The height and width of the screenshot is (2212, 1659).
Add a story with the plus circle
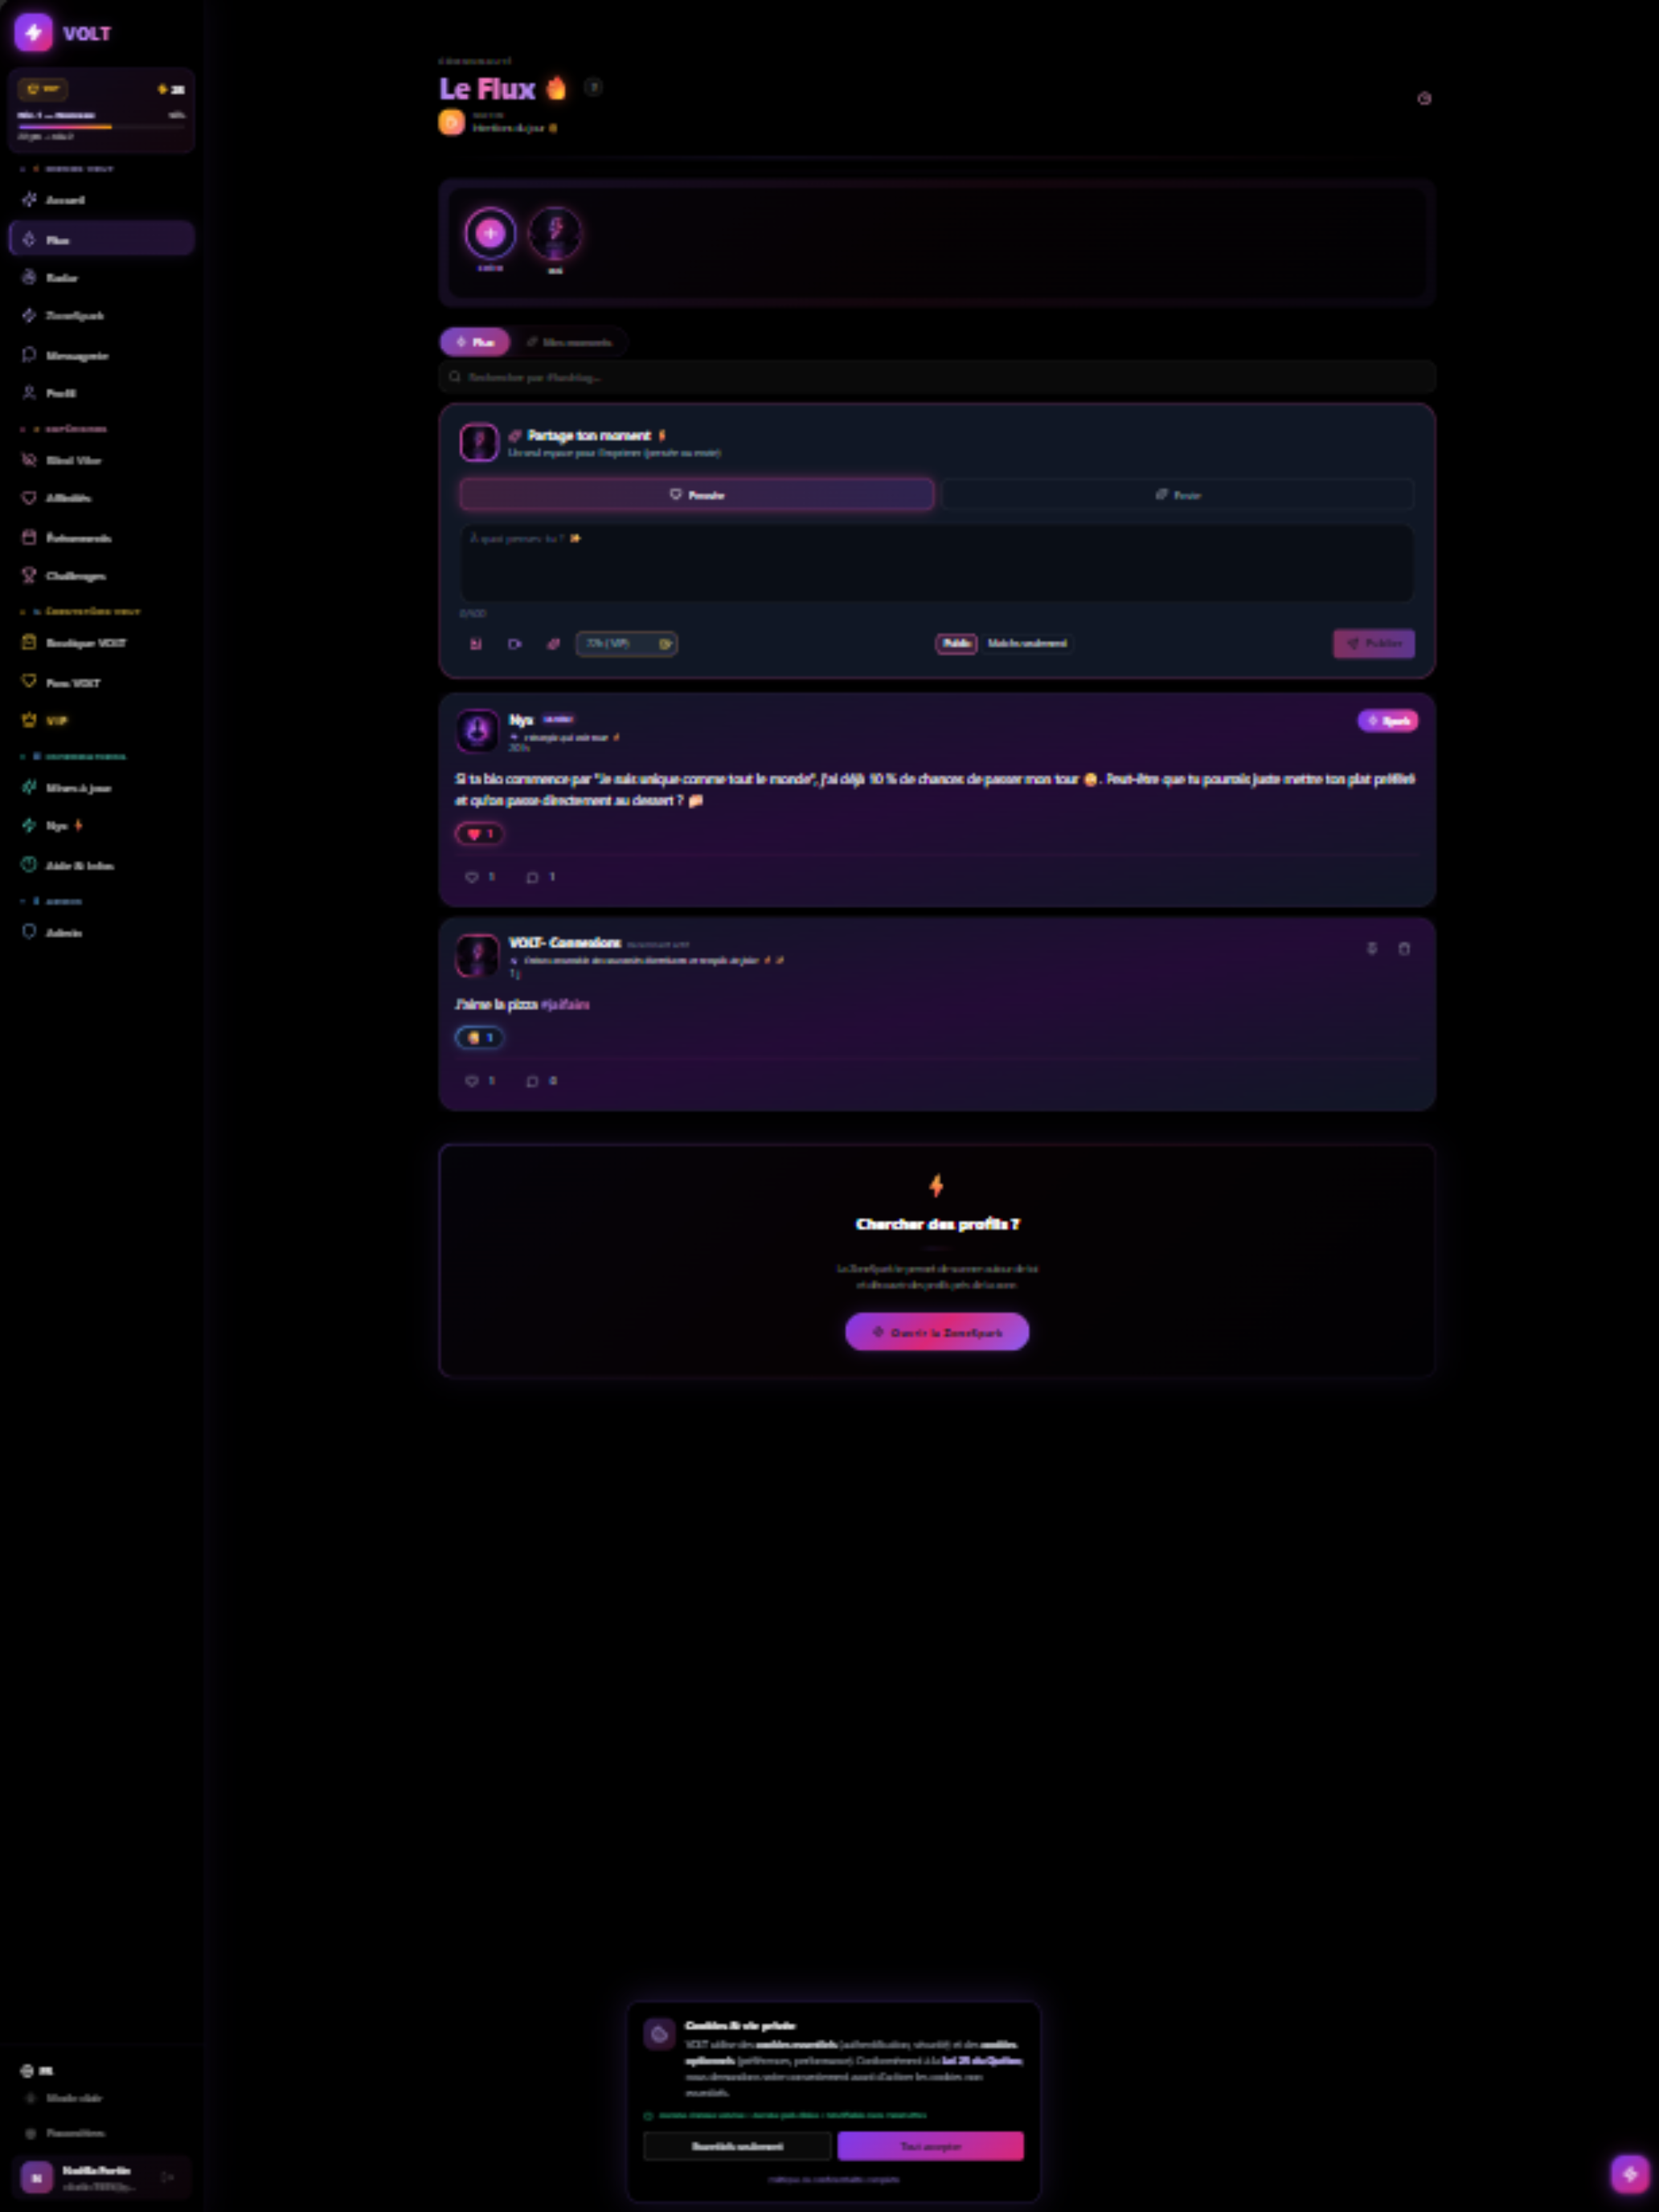490,233
